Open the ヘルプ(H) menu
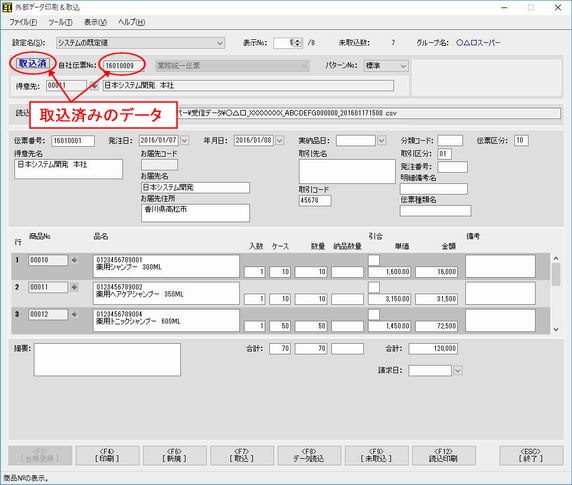The height and width of the screenshot is (485, 572). (x=131, y=22)
